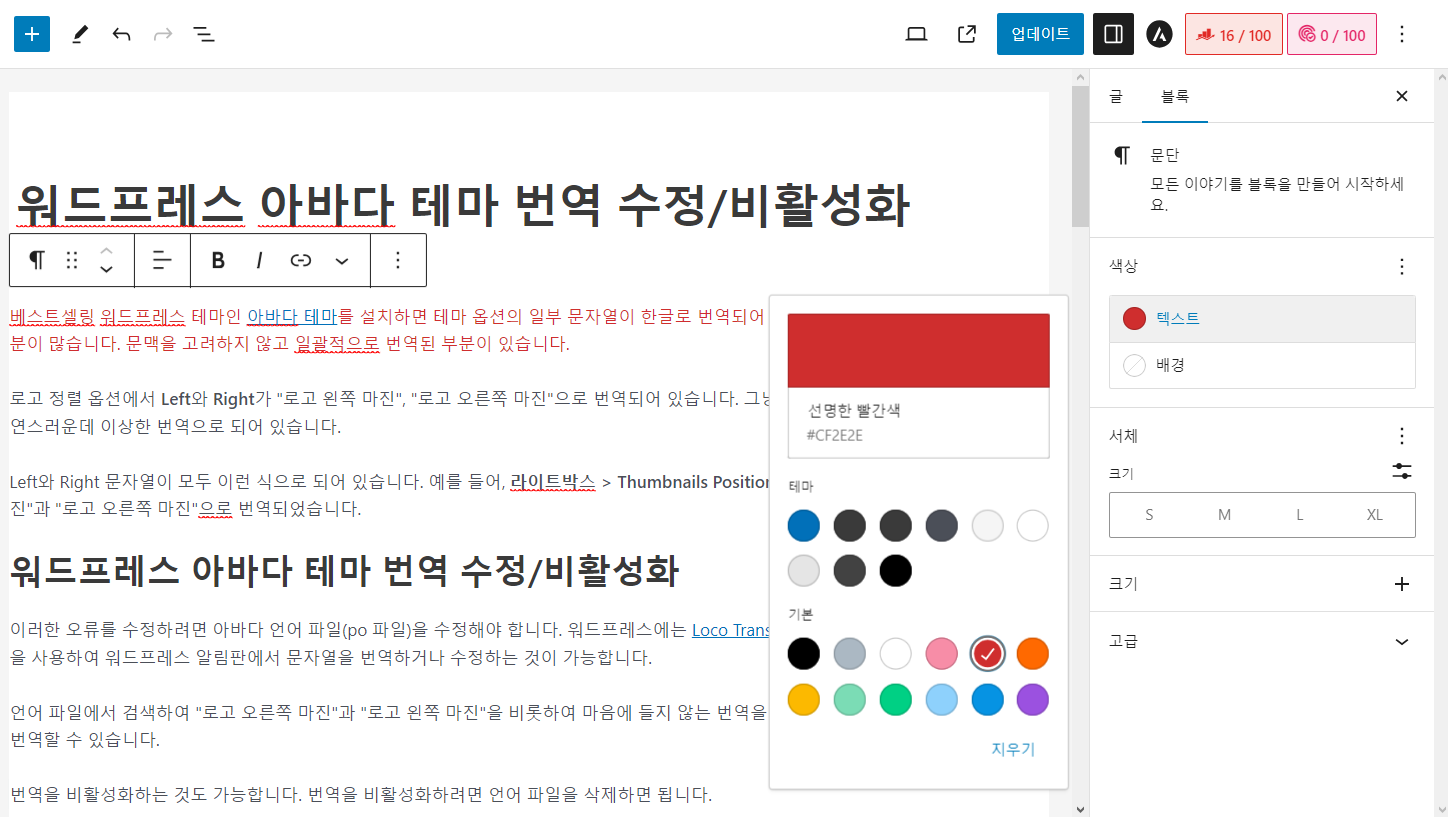Toggle custom font size controls icon
Screen dimensions: 1448x817
[1402, 472]
